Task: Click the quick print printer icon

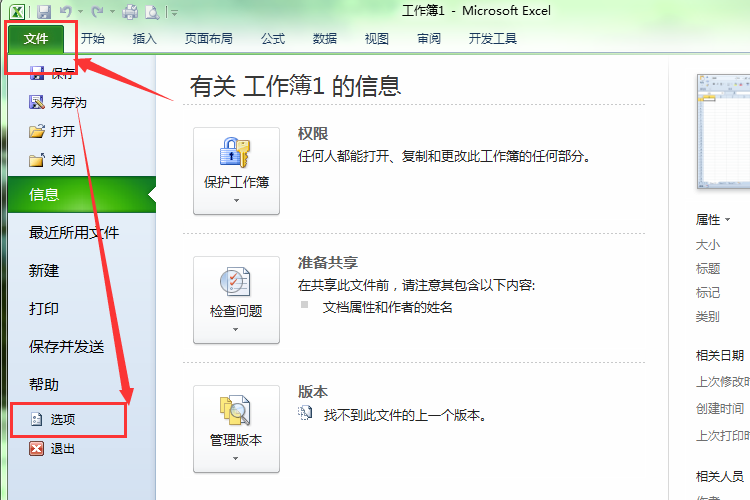Action: coord(130,12)
